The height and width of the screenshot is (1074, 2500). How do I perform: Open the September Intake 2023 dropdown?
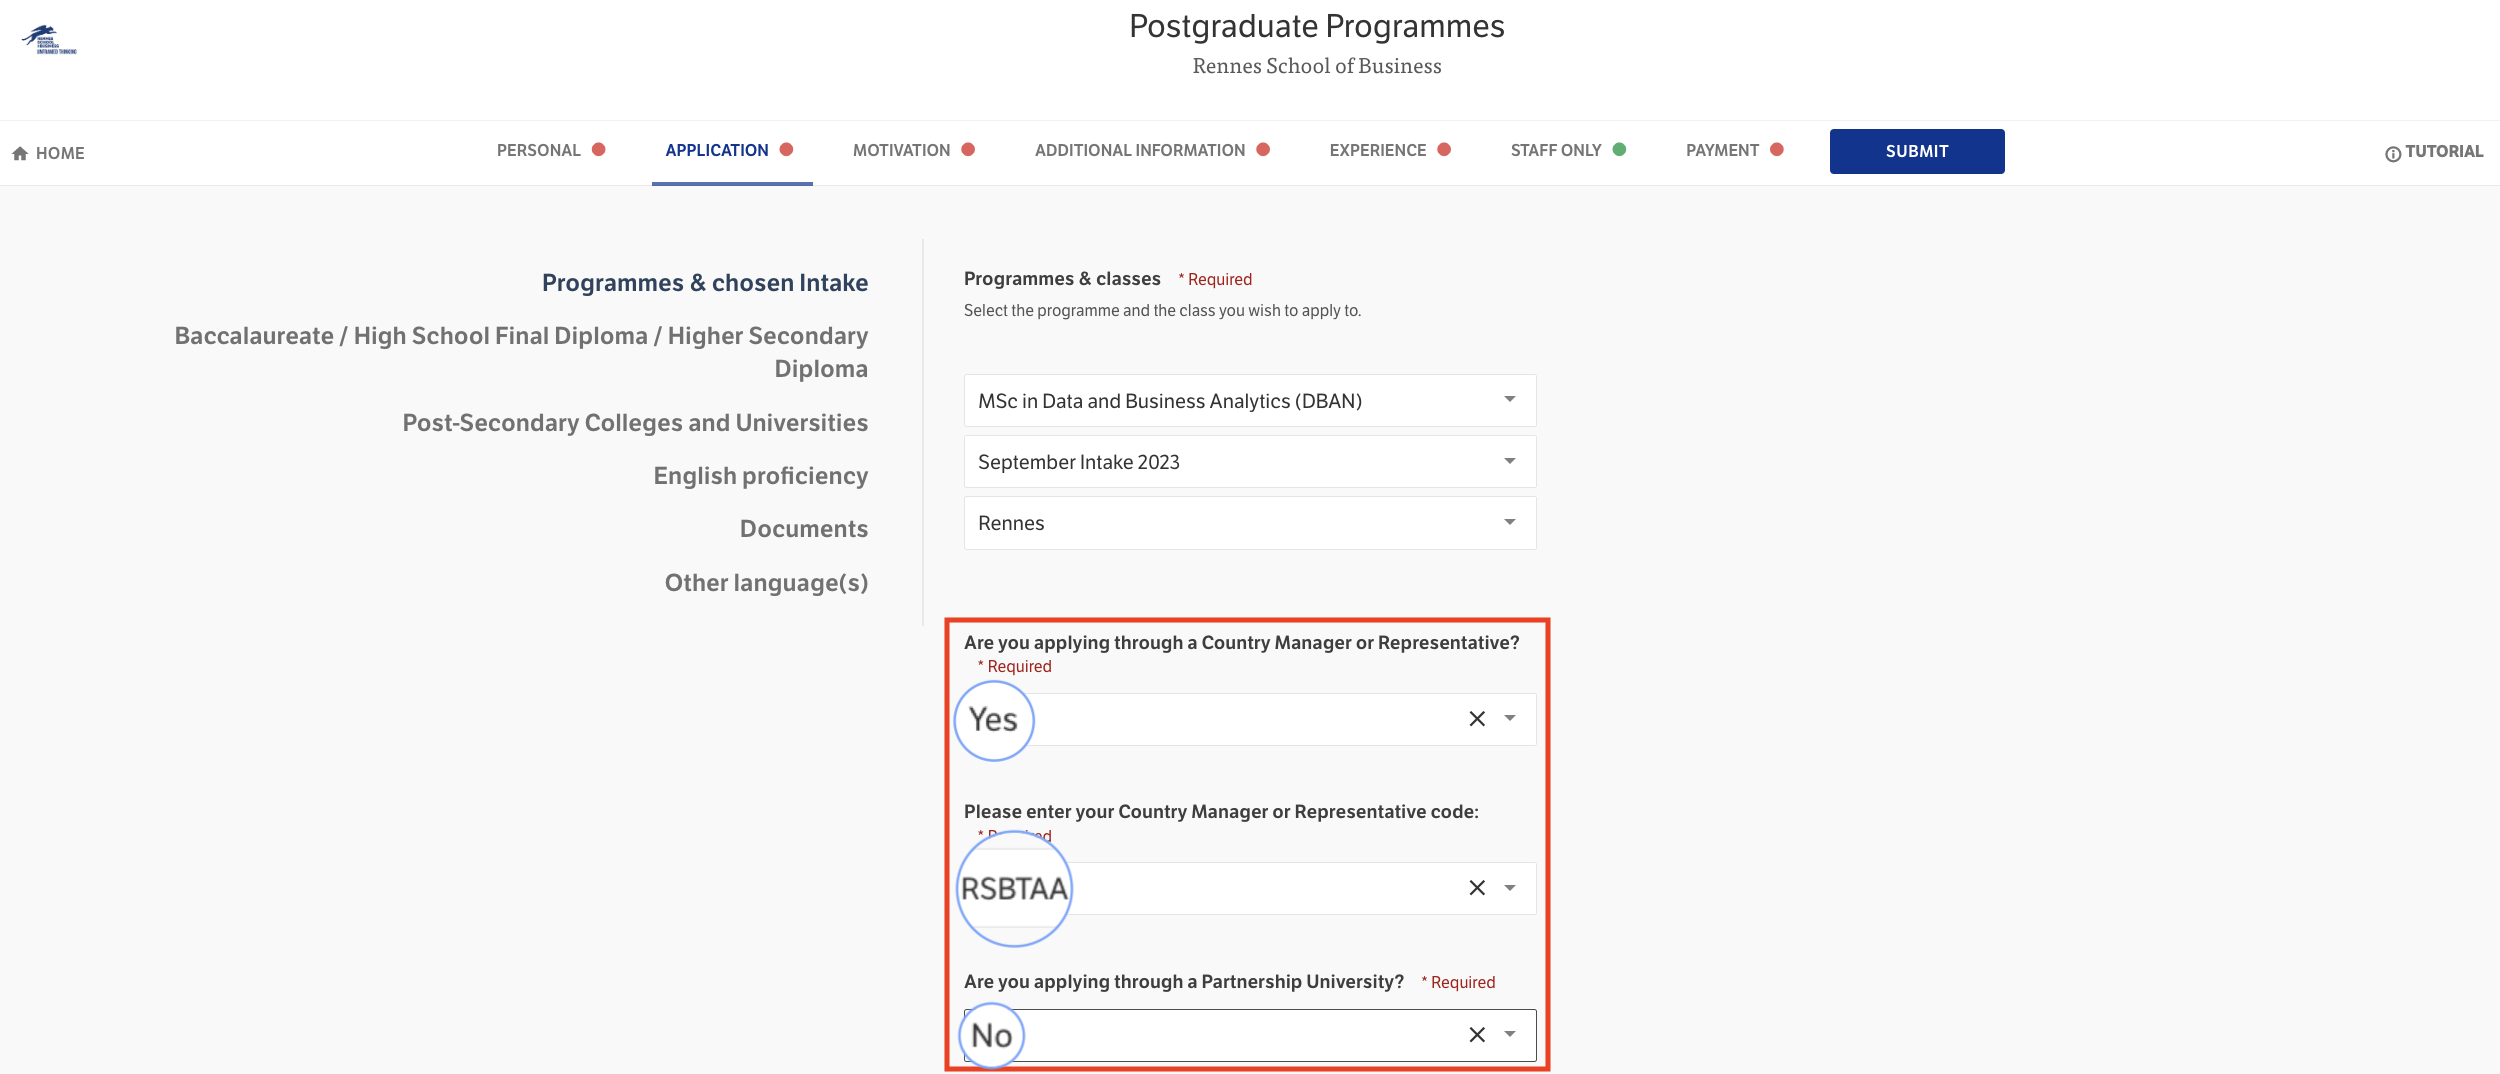(x=1510, y=461)
